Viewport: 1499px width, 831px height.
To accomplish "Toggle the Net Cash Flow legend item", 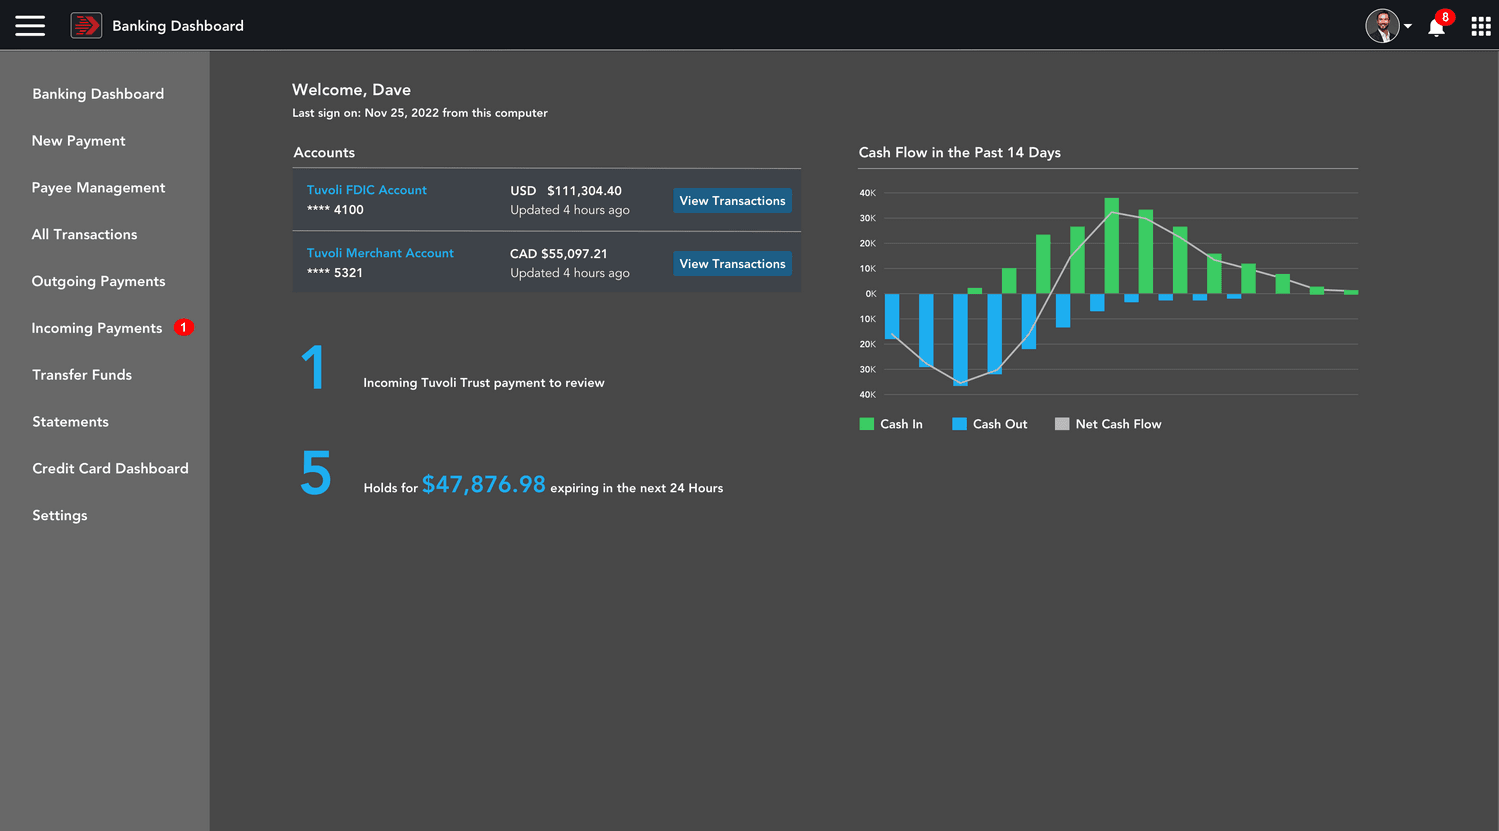I will tap(1108, 424).
